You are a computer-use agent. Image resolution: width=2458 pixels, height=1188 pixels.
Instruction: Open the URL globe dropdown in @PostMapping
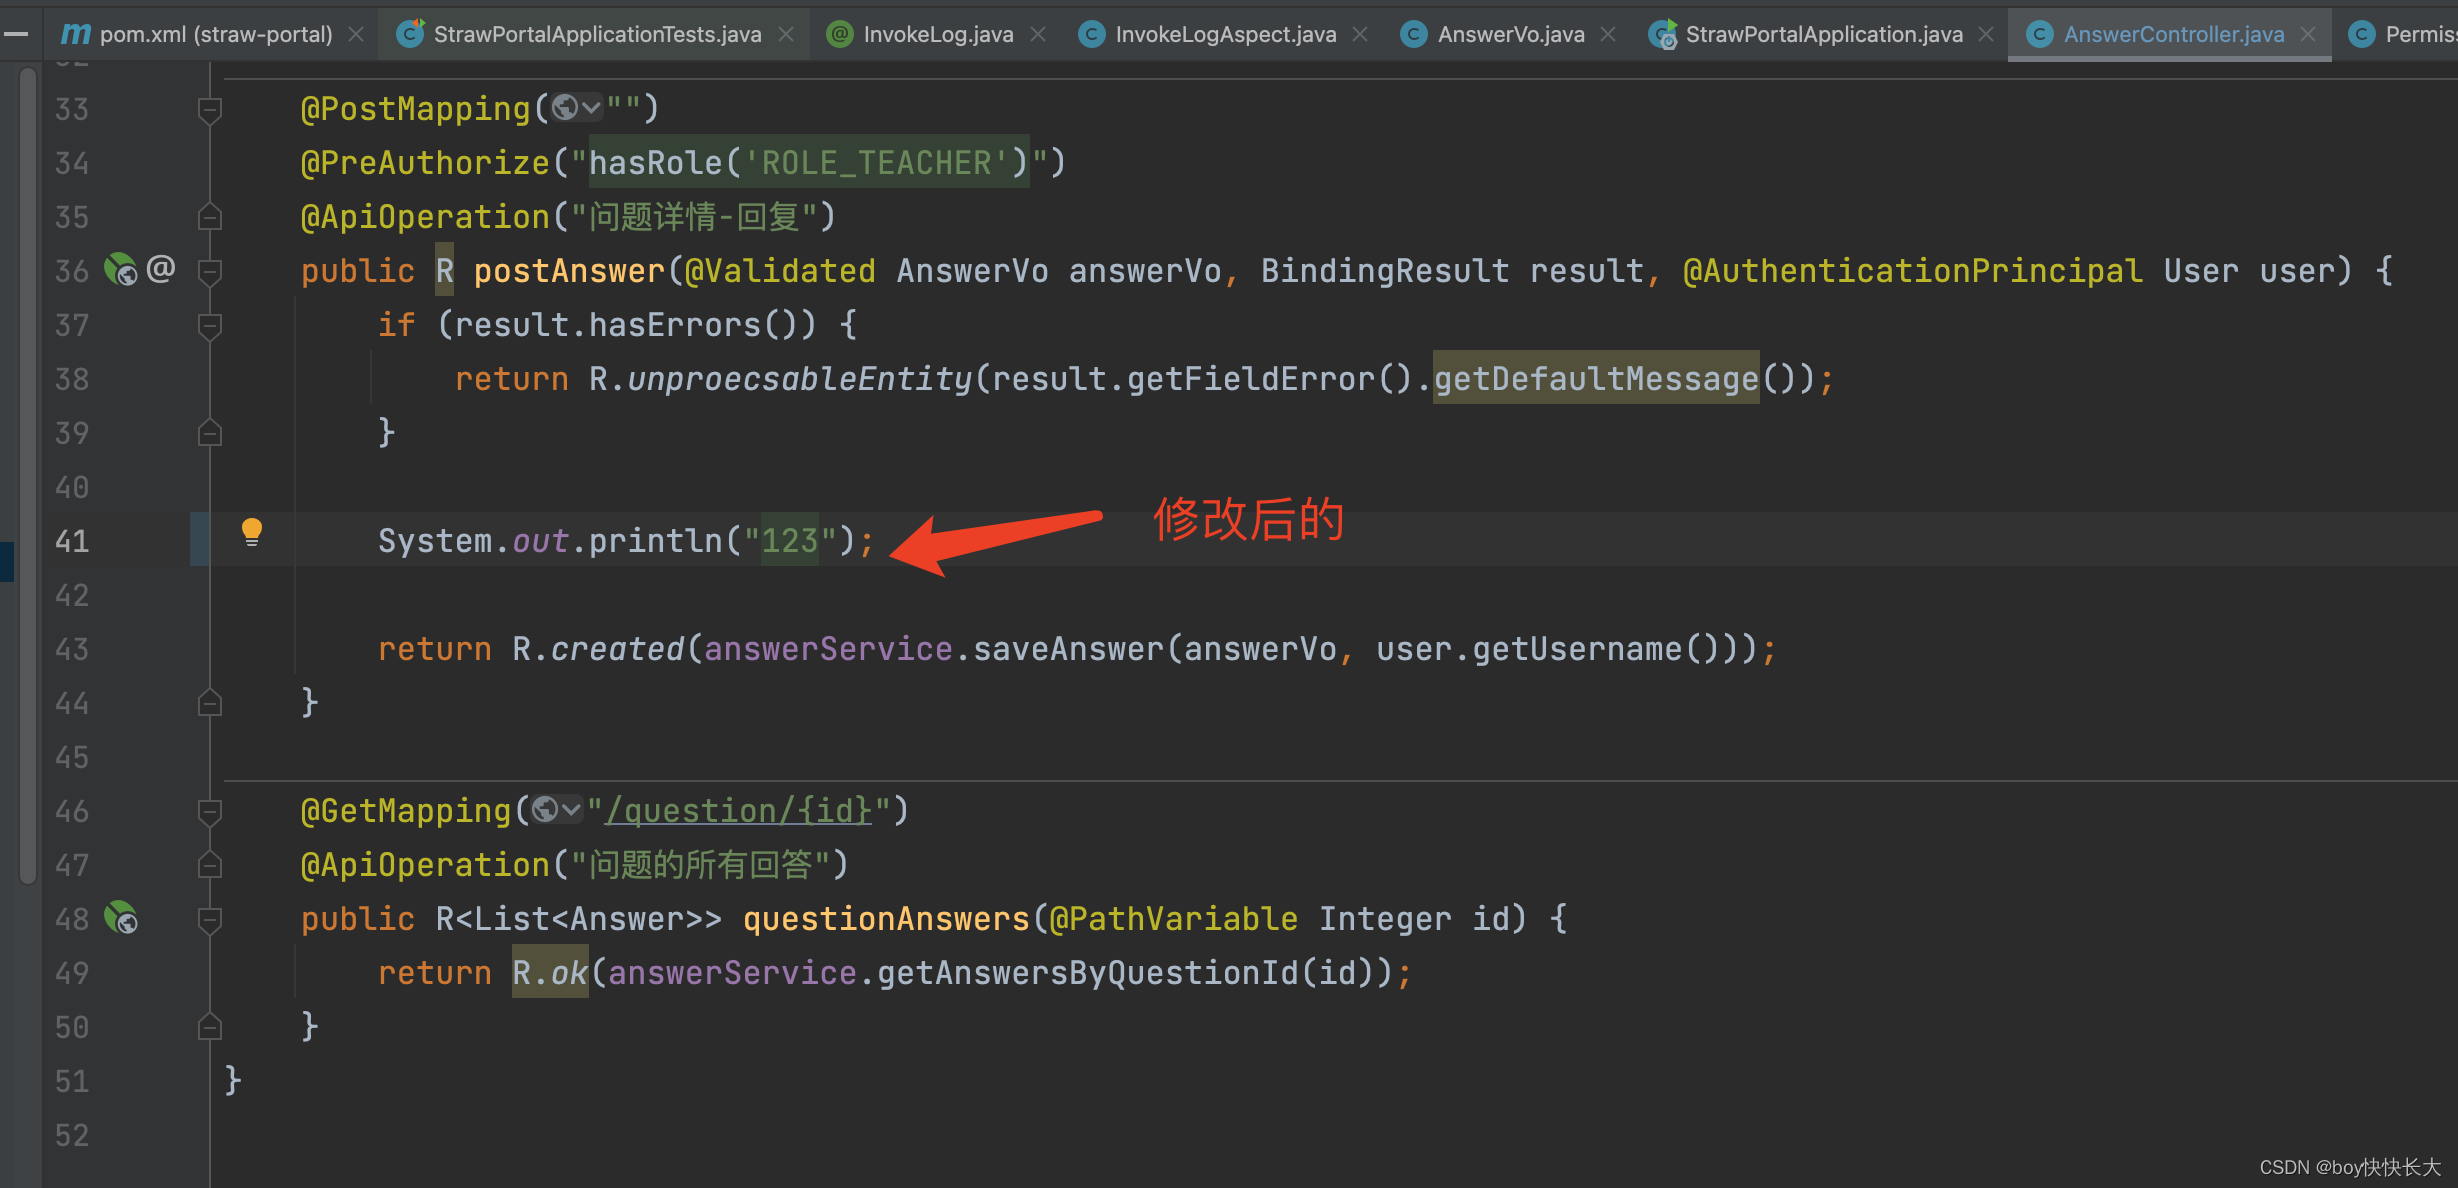577,107
